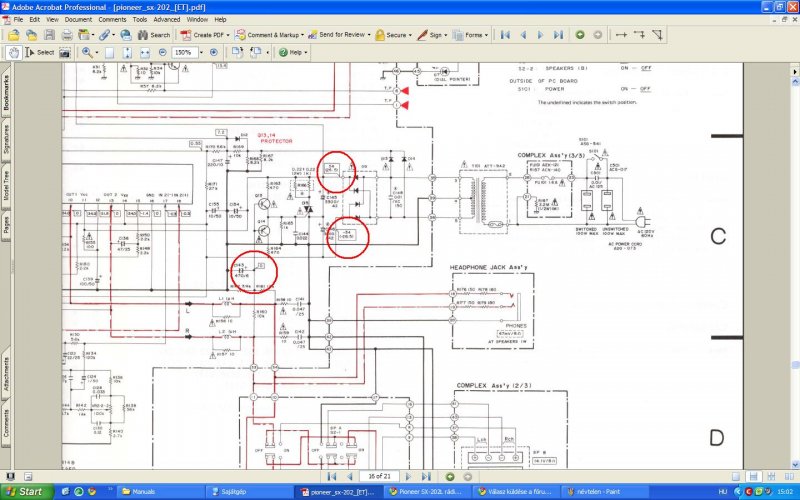Rotate page counterclockwise icon
Screen dimensions: 800x500
[x=255, y=52]
